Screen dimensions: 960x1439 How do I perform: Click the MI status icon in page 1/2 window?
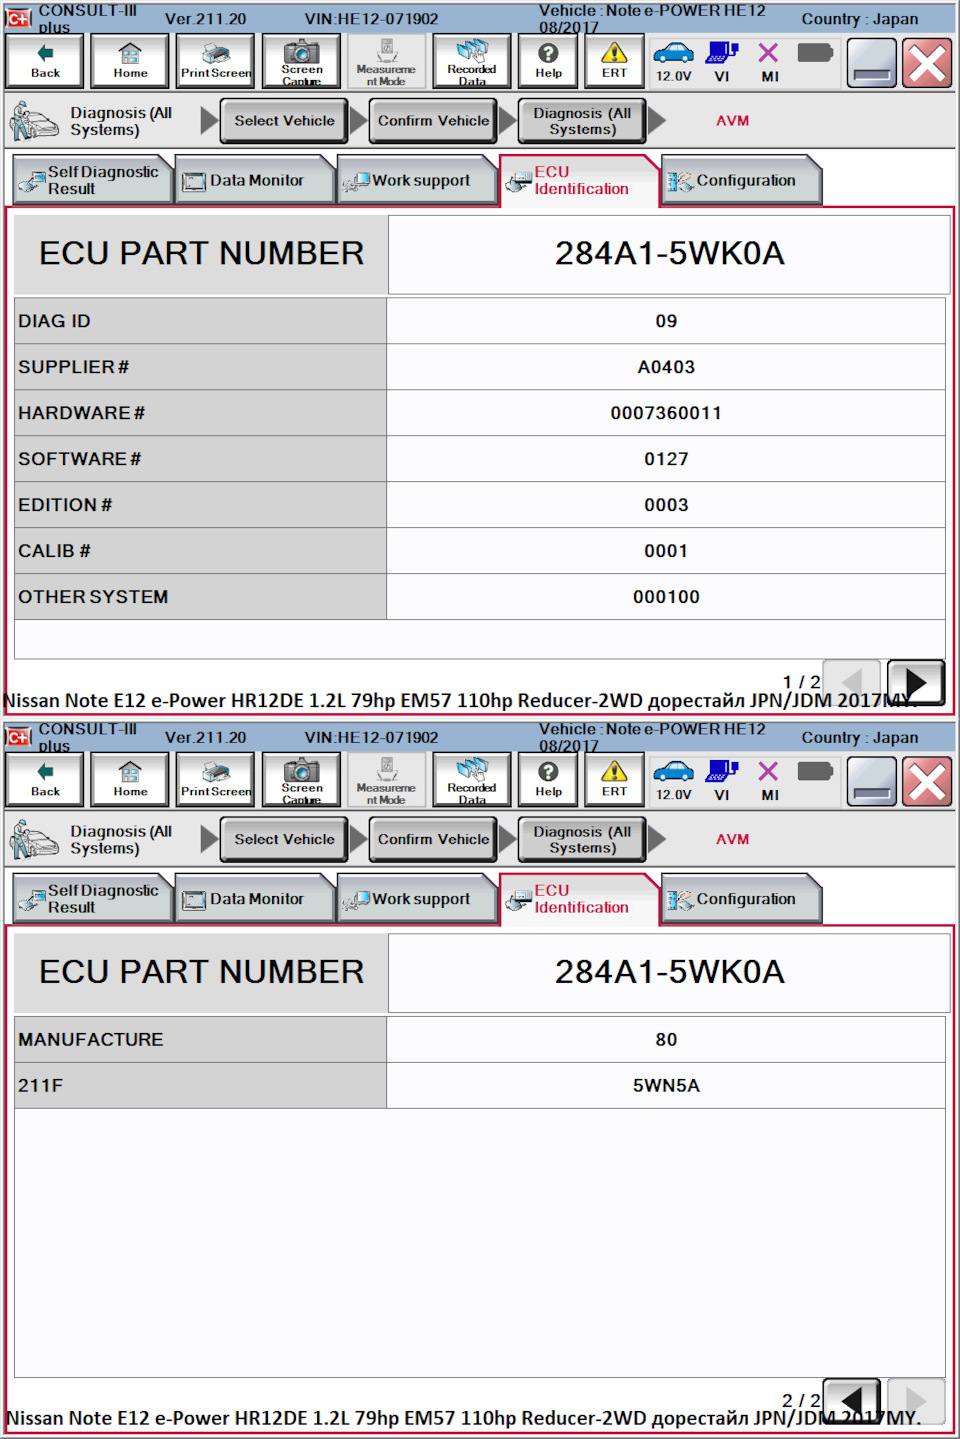(x=769, y=61)
